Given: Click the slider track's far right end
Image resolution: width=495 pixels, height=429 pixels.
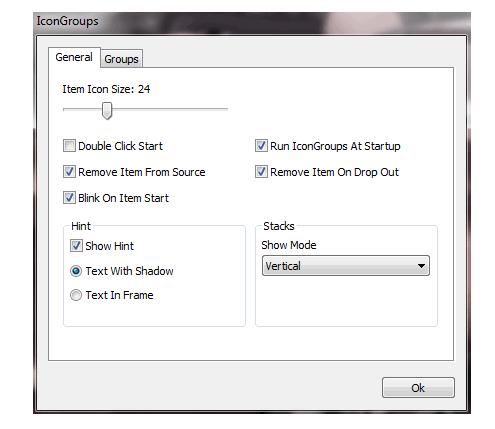Looking at the screenshot, I should coord(226,109).
